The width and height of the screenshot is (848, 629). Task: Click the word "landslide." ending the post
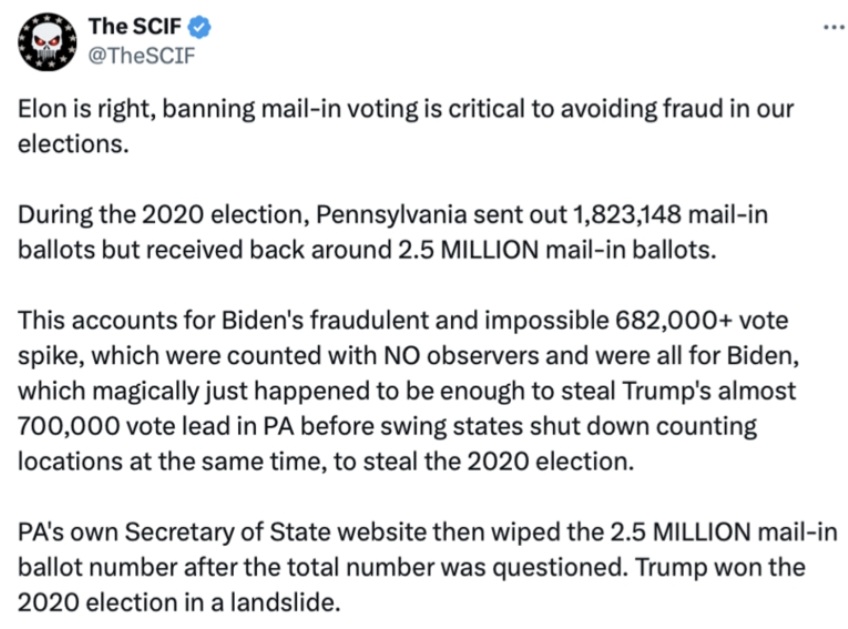click(285, 602)
